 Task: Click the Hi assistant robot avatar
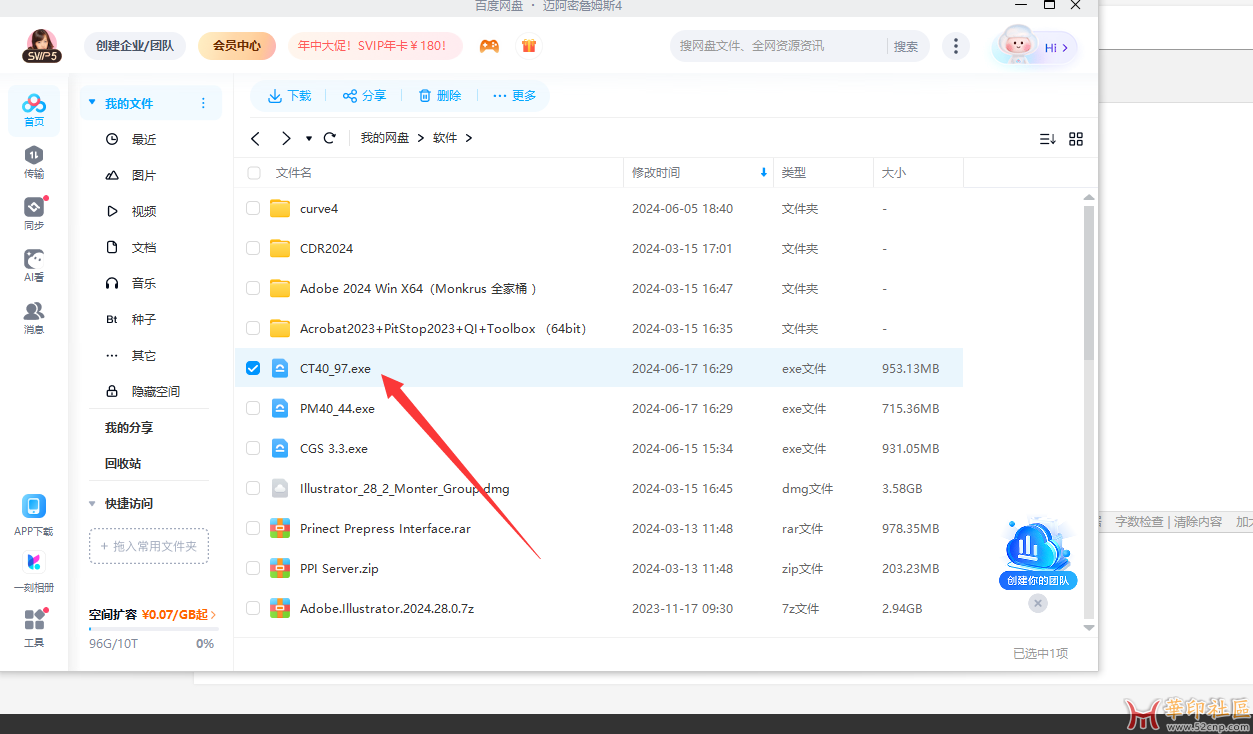point(1016,46)
